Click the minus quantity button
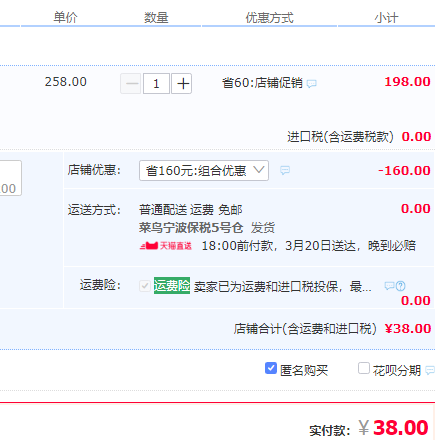439x440 pixels. pyautogui.click(x=130, y=84)
